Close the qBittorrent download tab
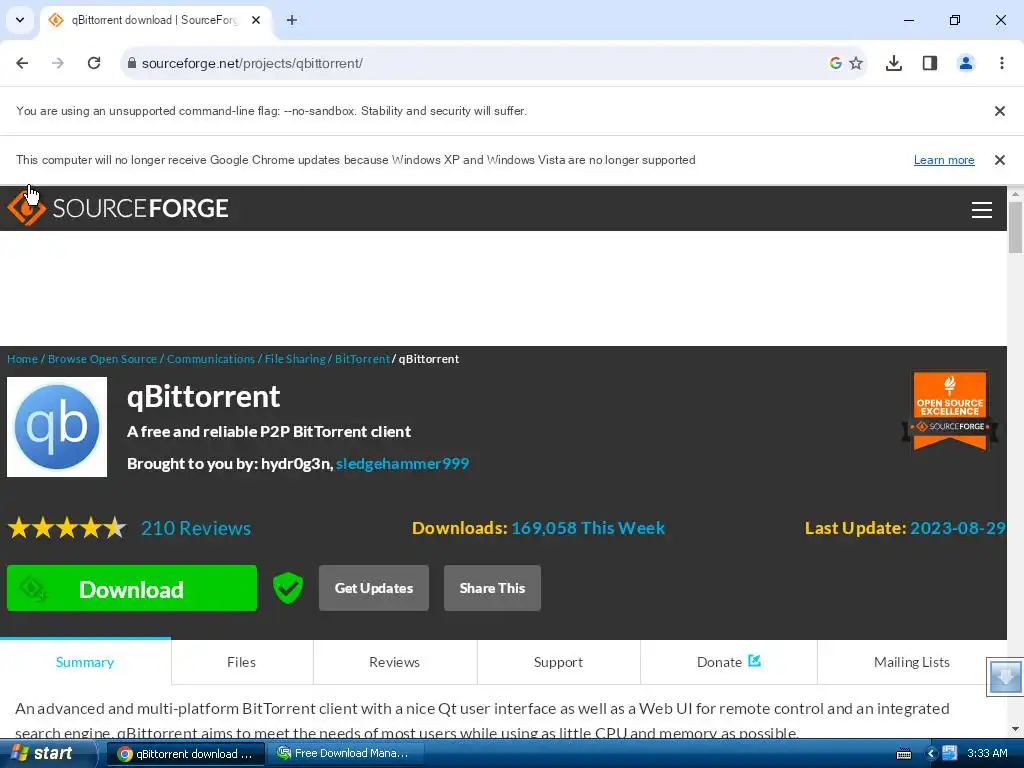This screenshot has height=768, width=1024. [x=256, y=20]
